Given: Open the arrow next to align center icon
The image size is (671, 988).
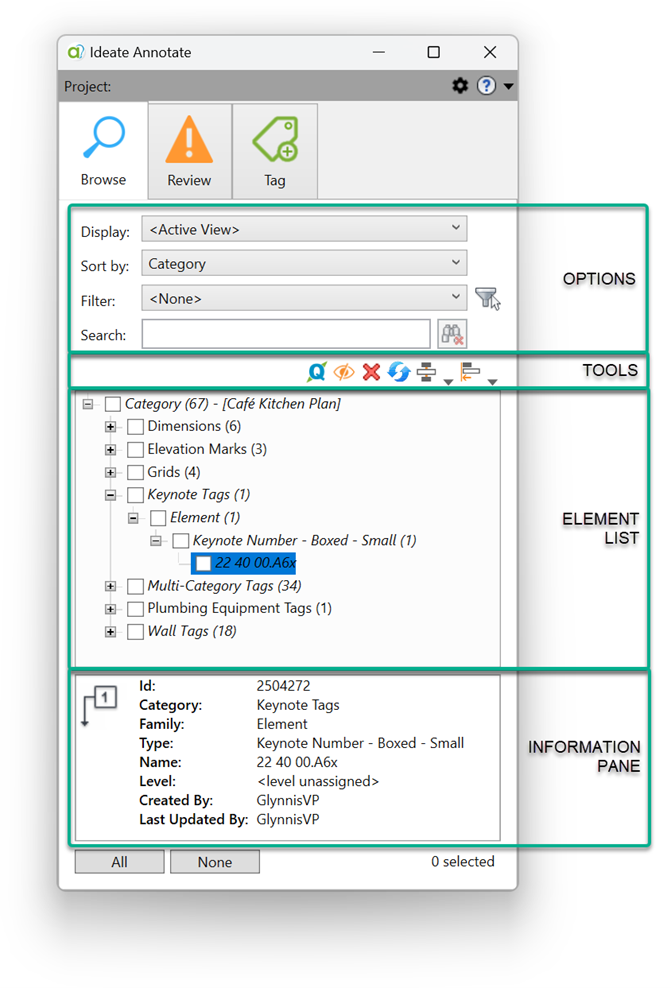Looking at the screenshot, I should pos(448,381).
